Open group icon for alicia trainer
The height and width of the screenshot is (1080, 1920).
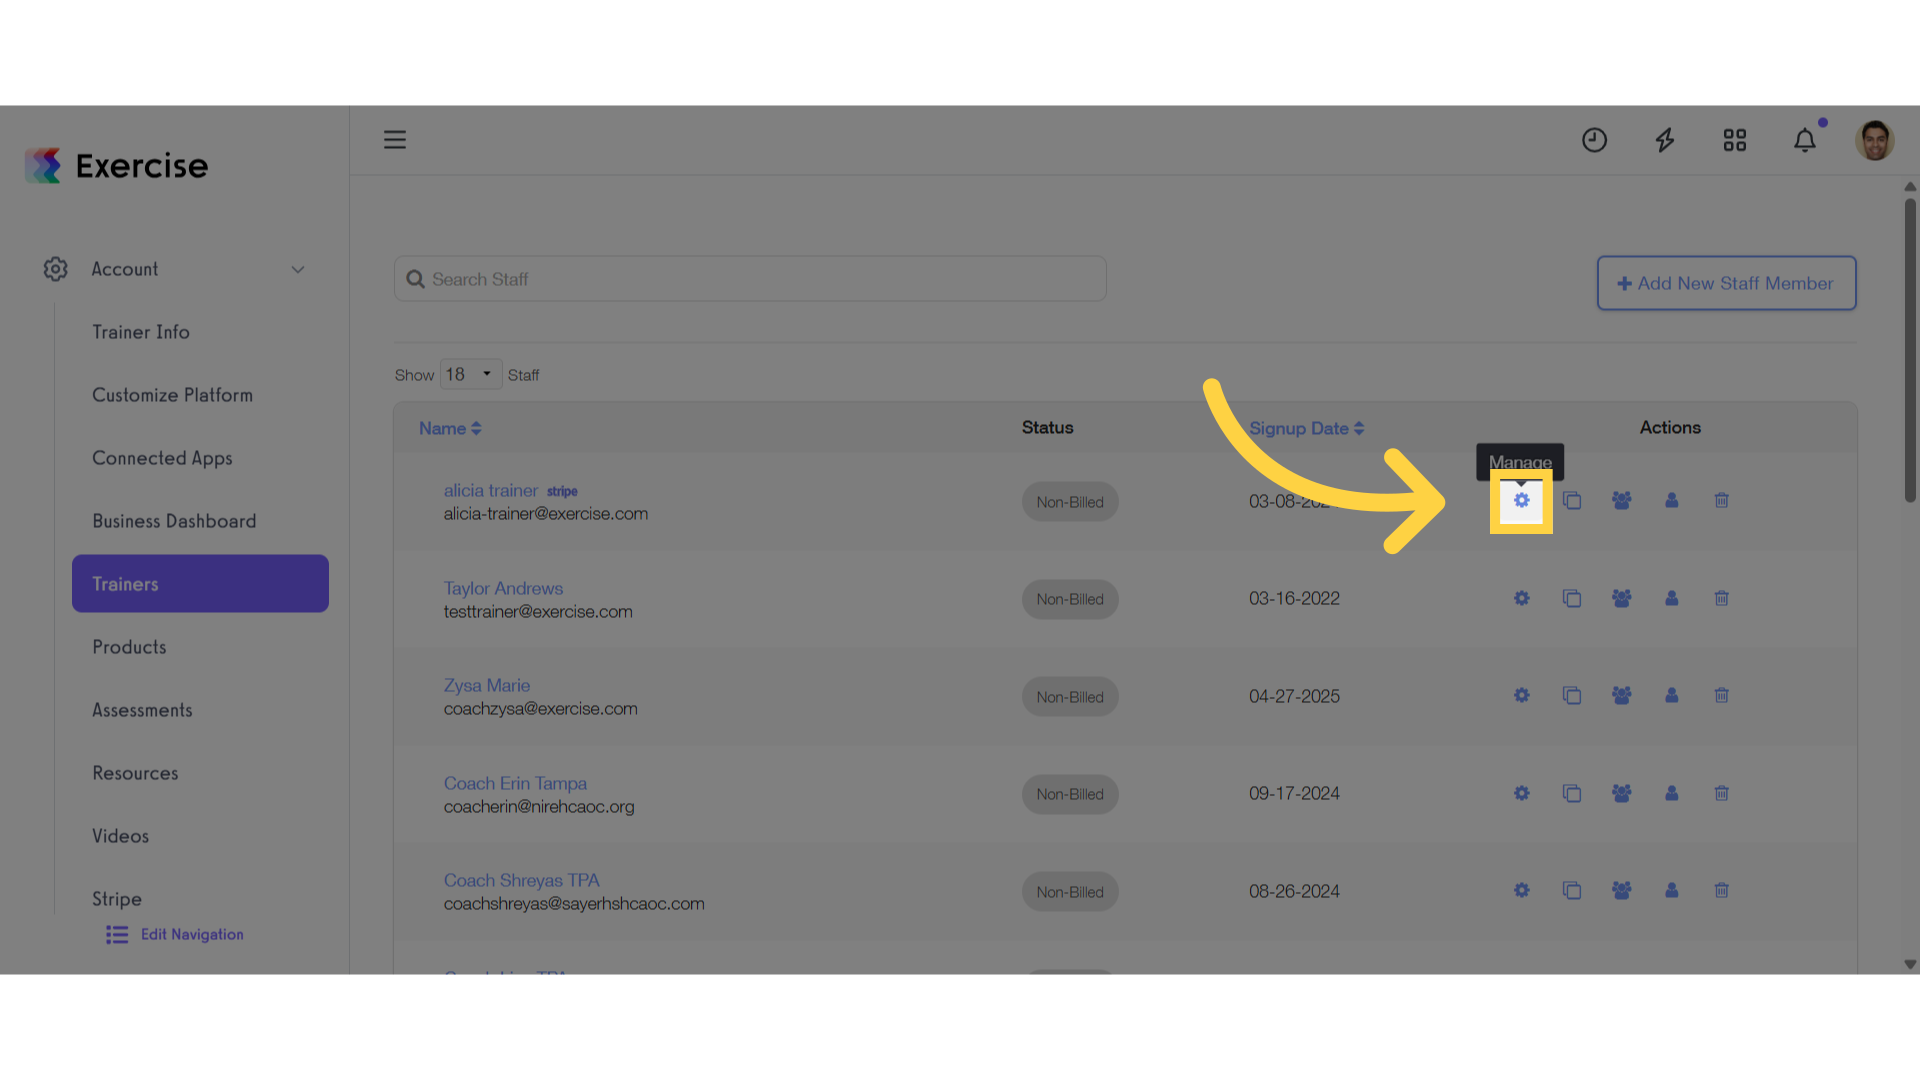(1622, 500)
